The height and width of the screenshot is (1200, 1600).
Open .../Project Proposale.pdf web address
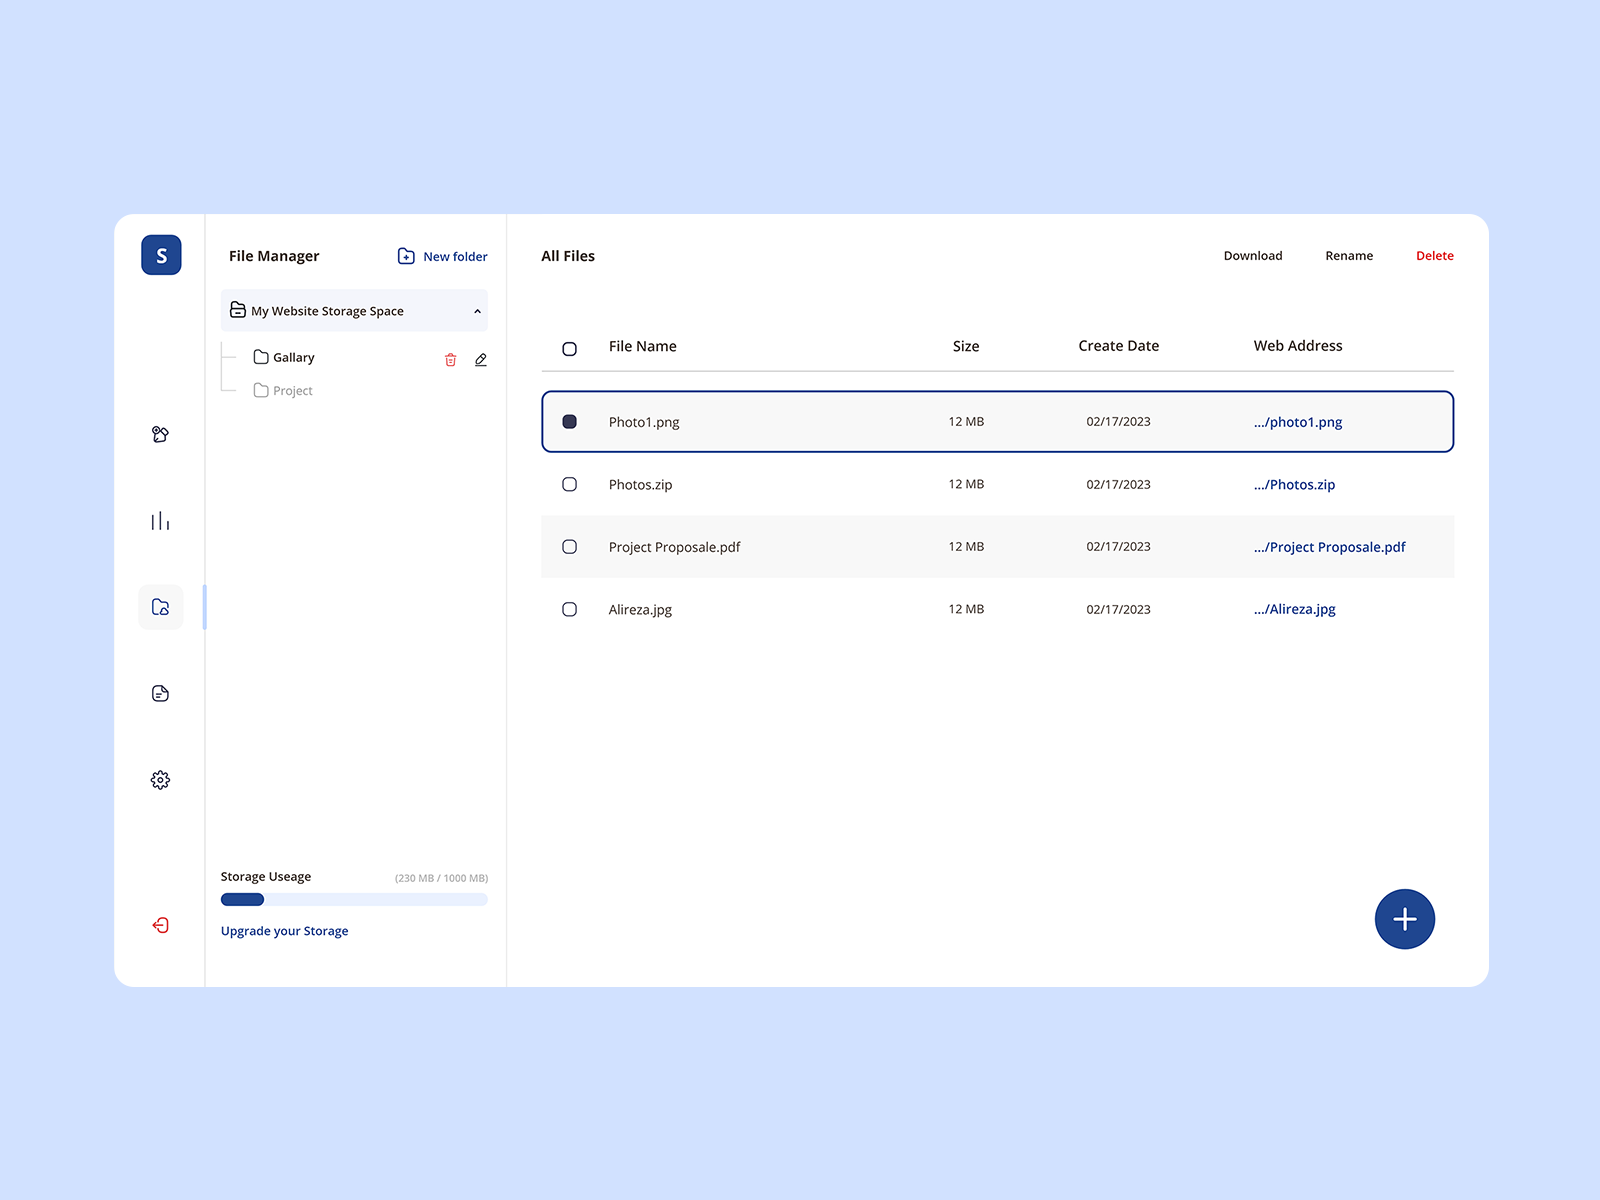[1330, 547]
